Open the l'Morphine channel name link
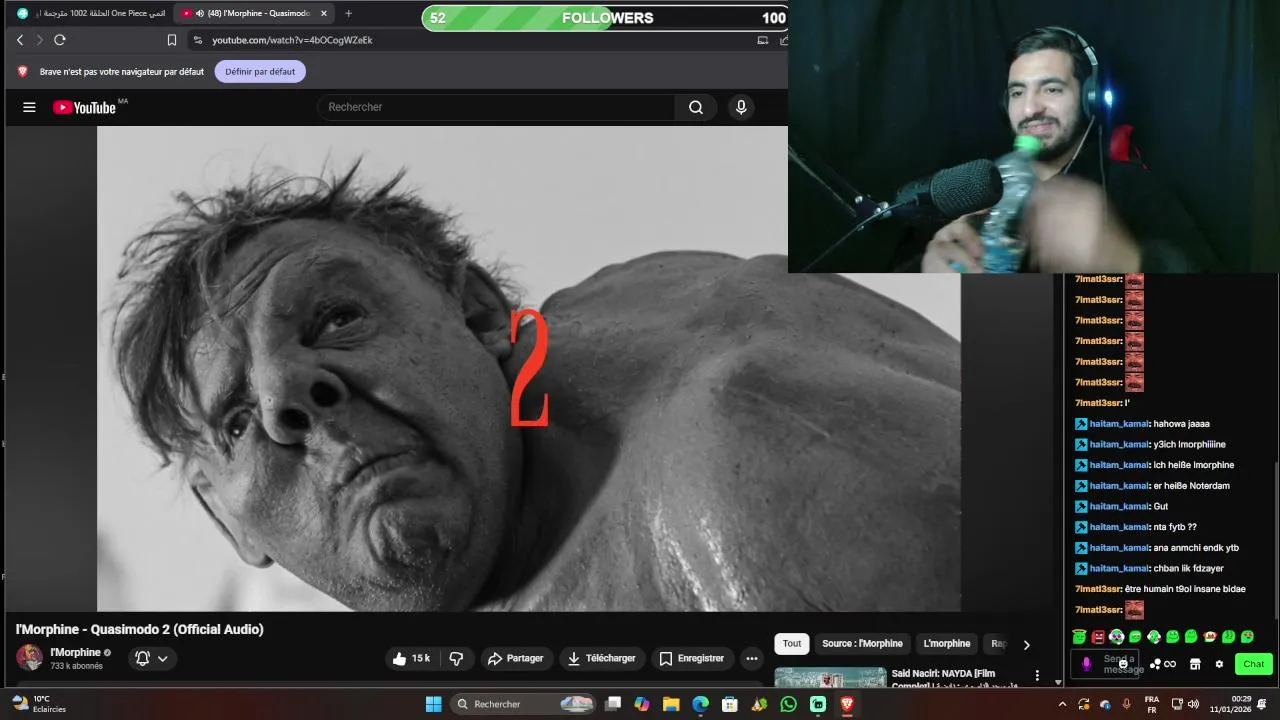The image size is (1280, 720). [x=76, y=652]
